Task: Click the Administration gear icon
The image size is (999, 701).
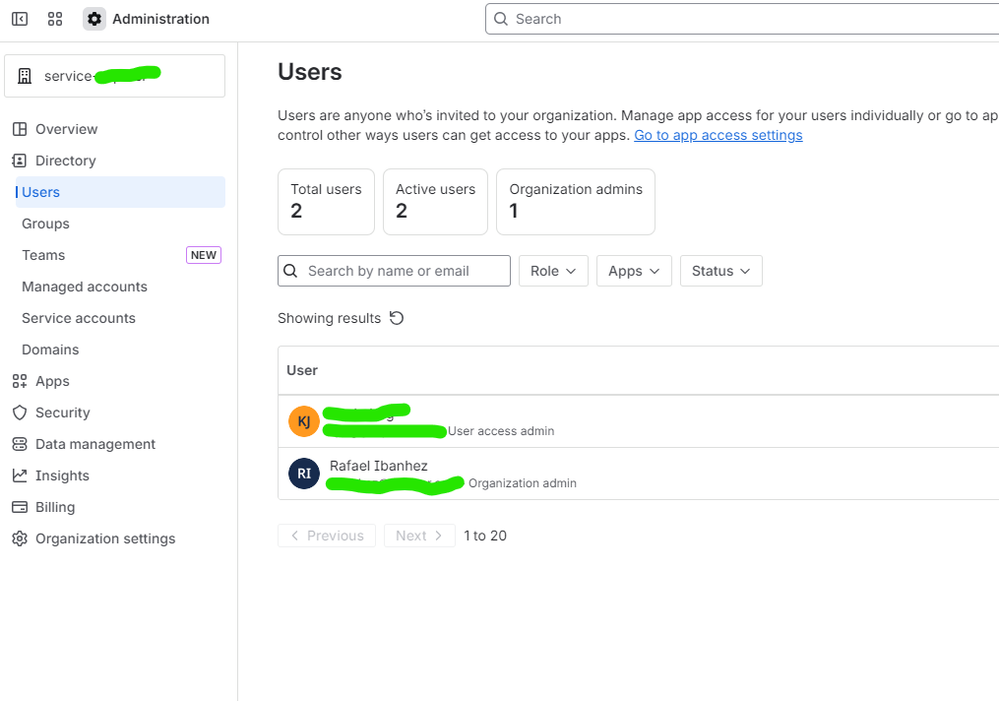Action: [94, 19]
